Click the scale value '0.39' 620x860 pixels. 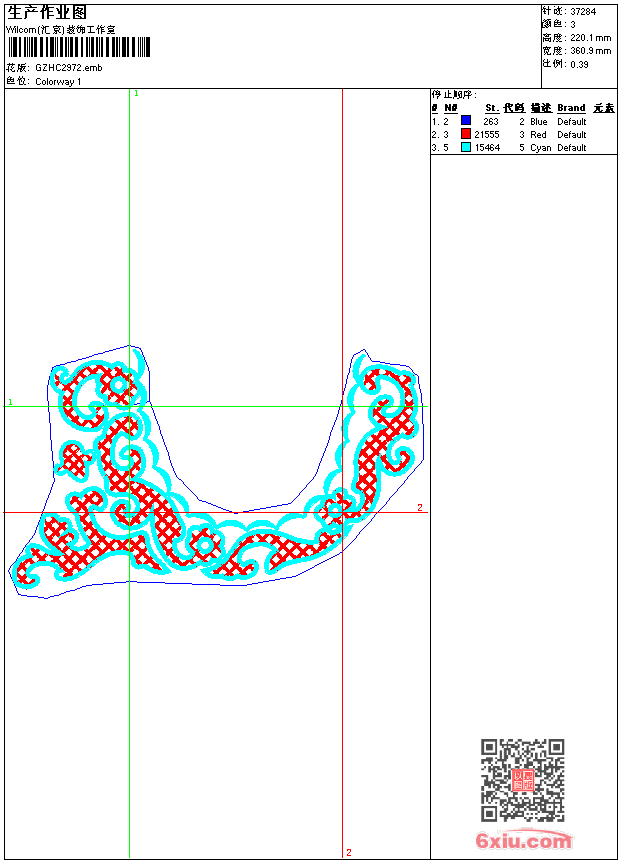click(579, 65)
